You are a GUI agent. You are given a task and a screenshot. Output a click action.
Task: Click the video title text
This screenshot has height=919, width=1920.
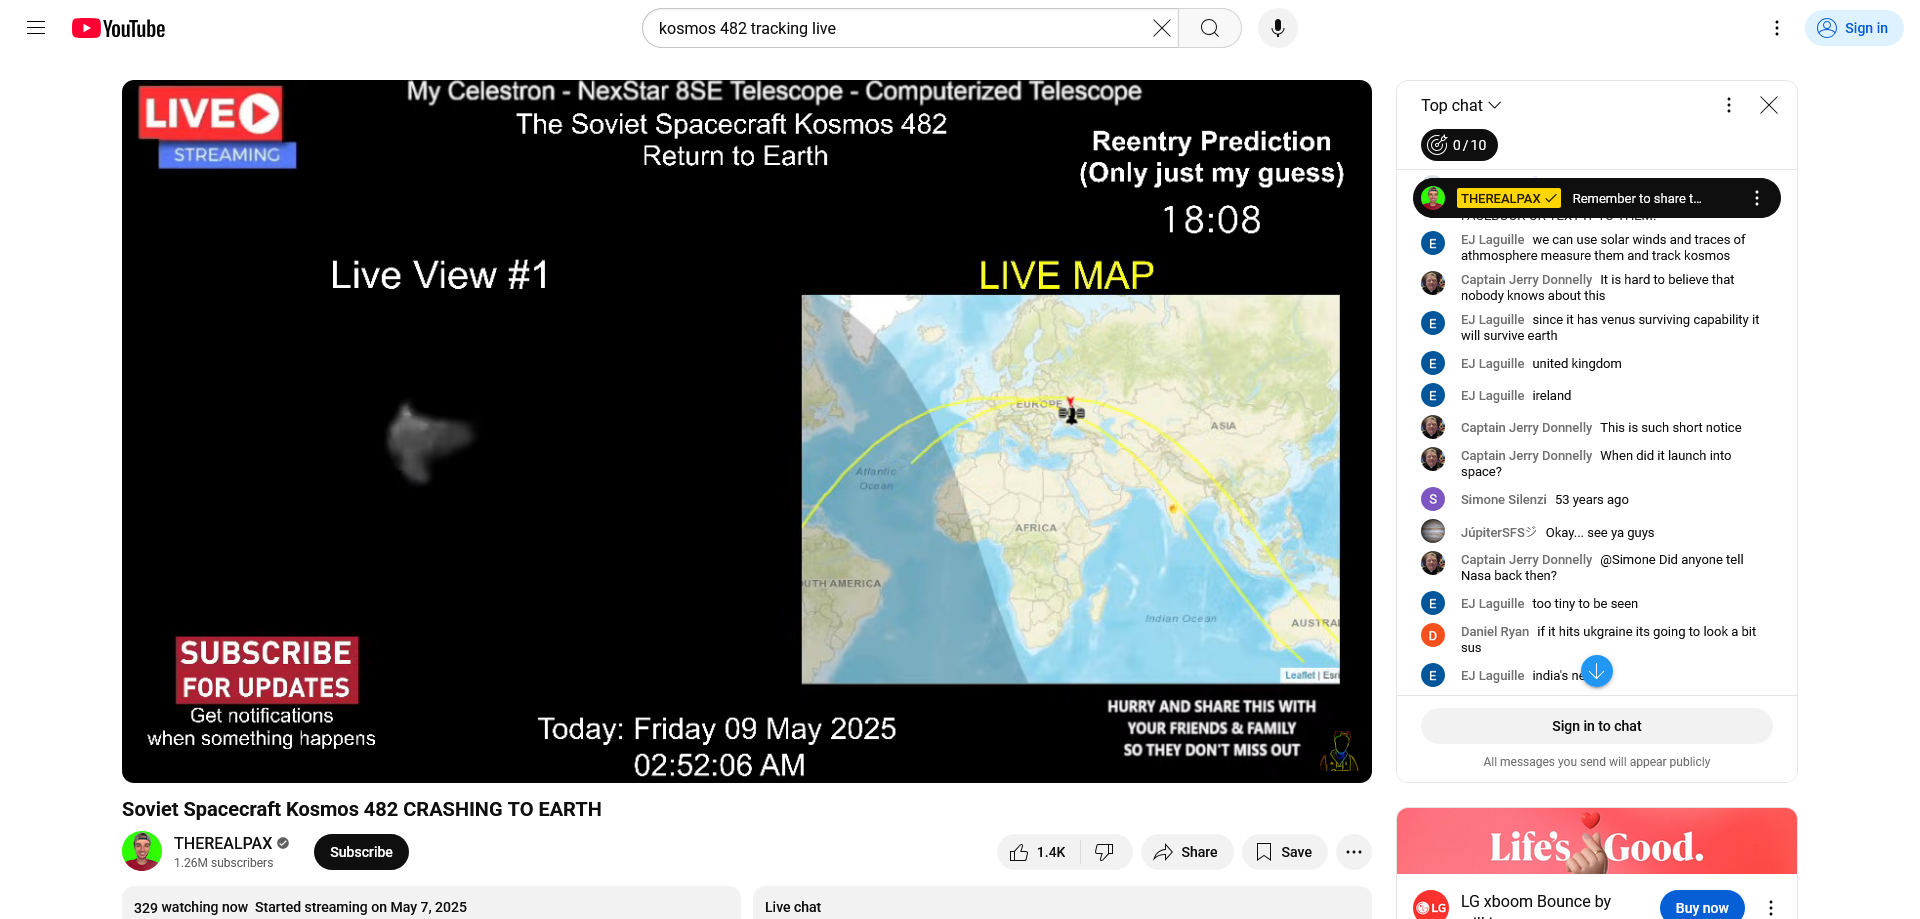tap(362, 809)
